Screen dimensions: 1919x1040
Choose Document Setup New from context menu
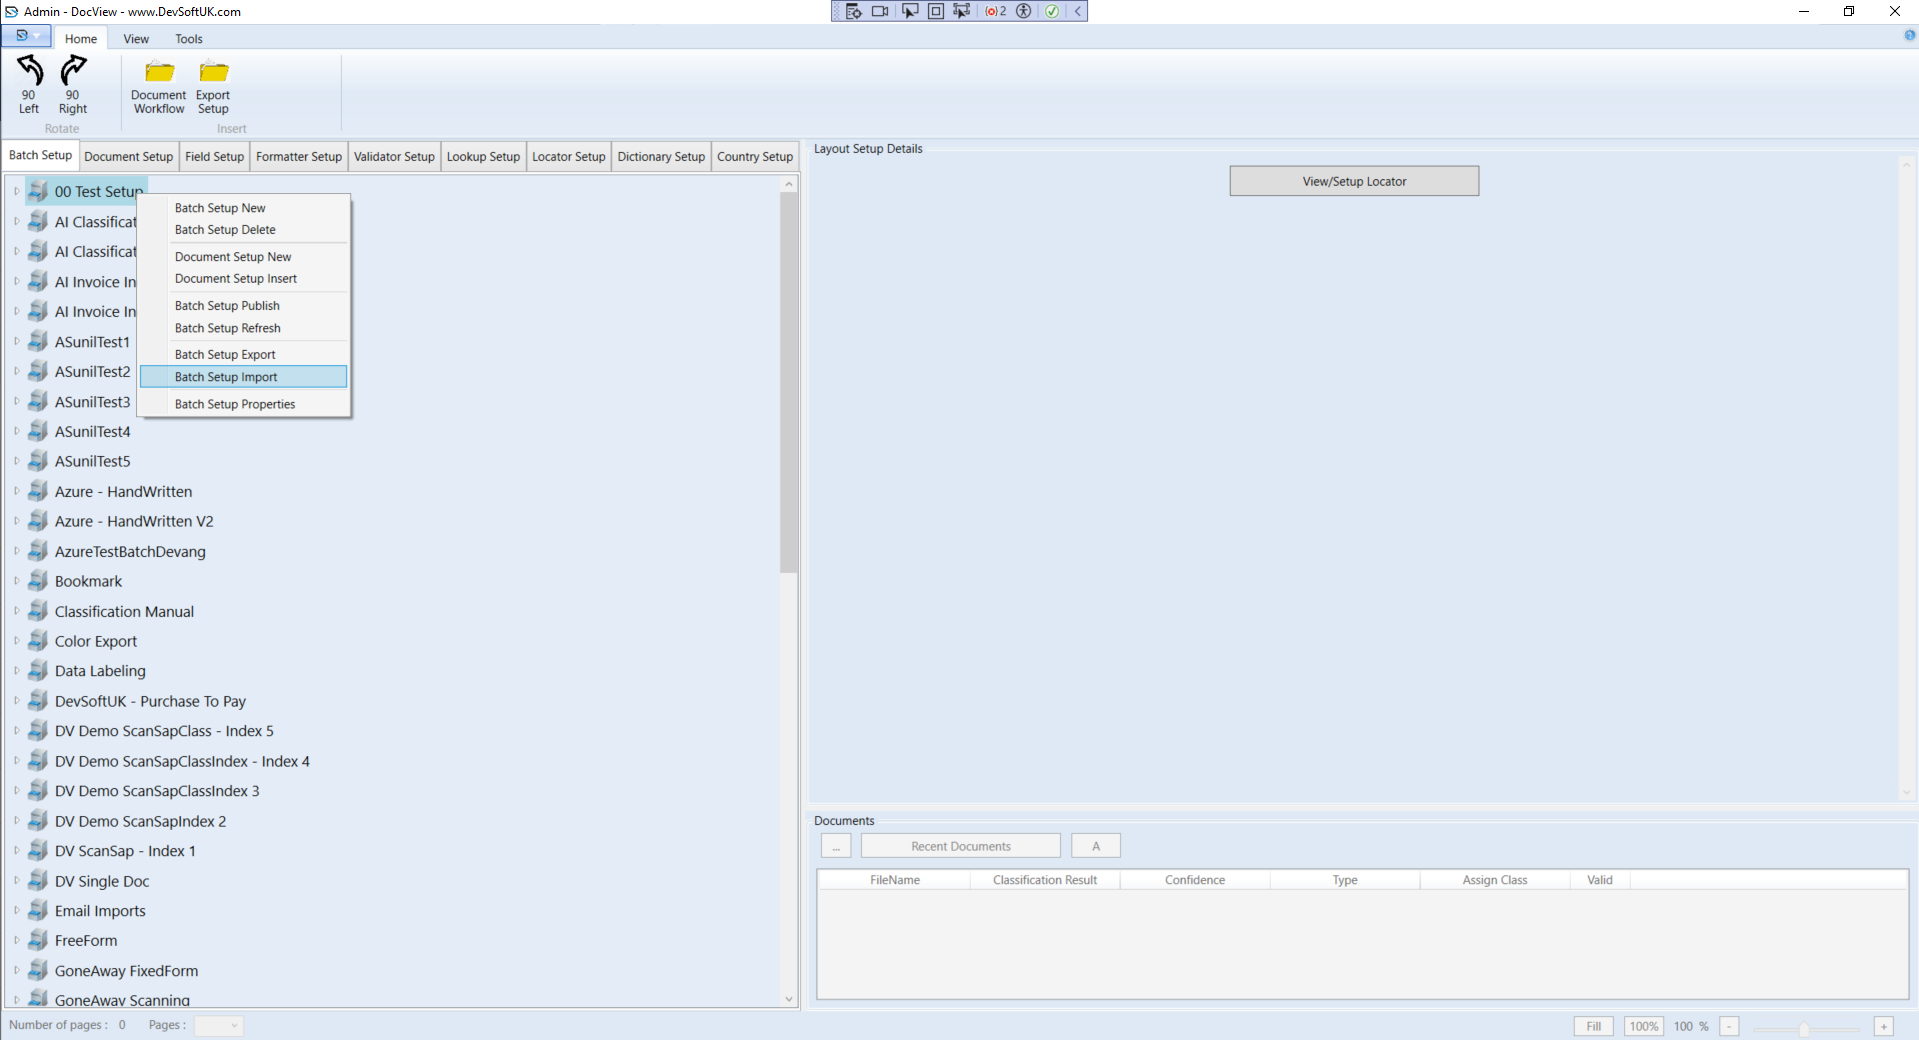click(243, 257)
